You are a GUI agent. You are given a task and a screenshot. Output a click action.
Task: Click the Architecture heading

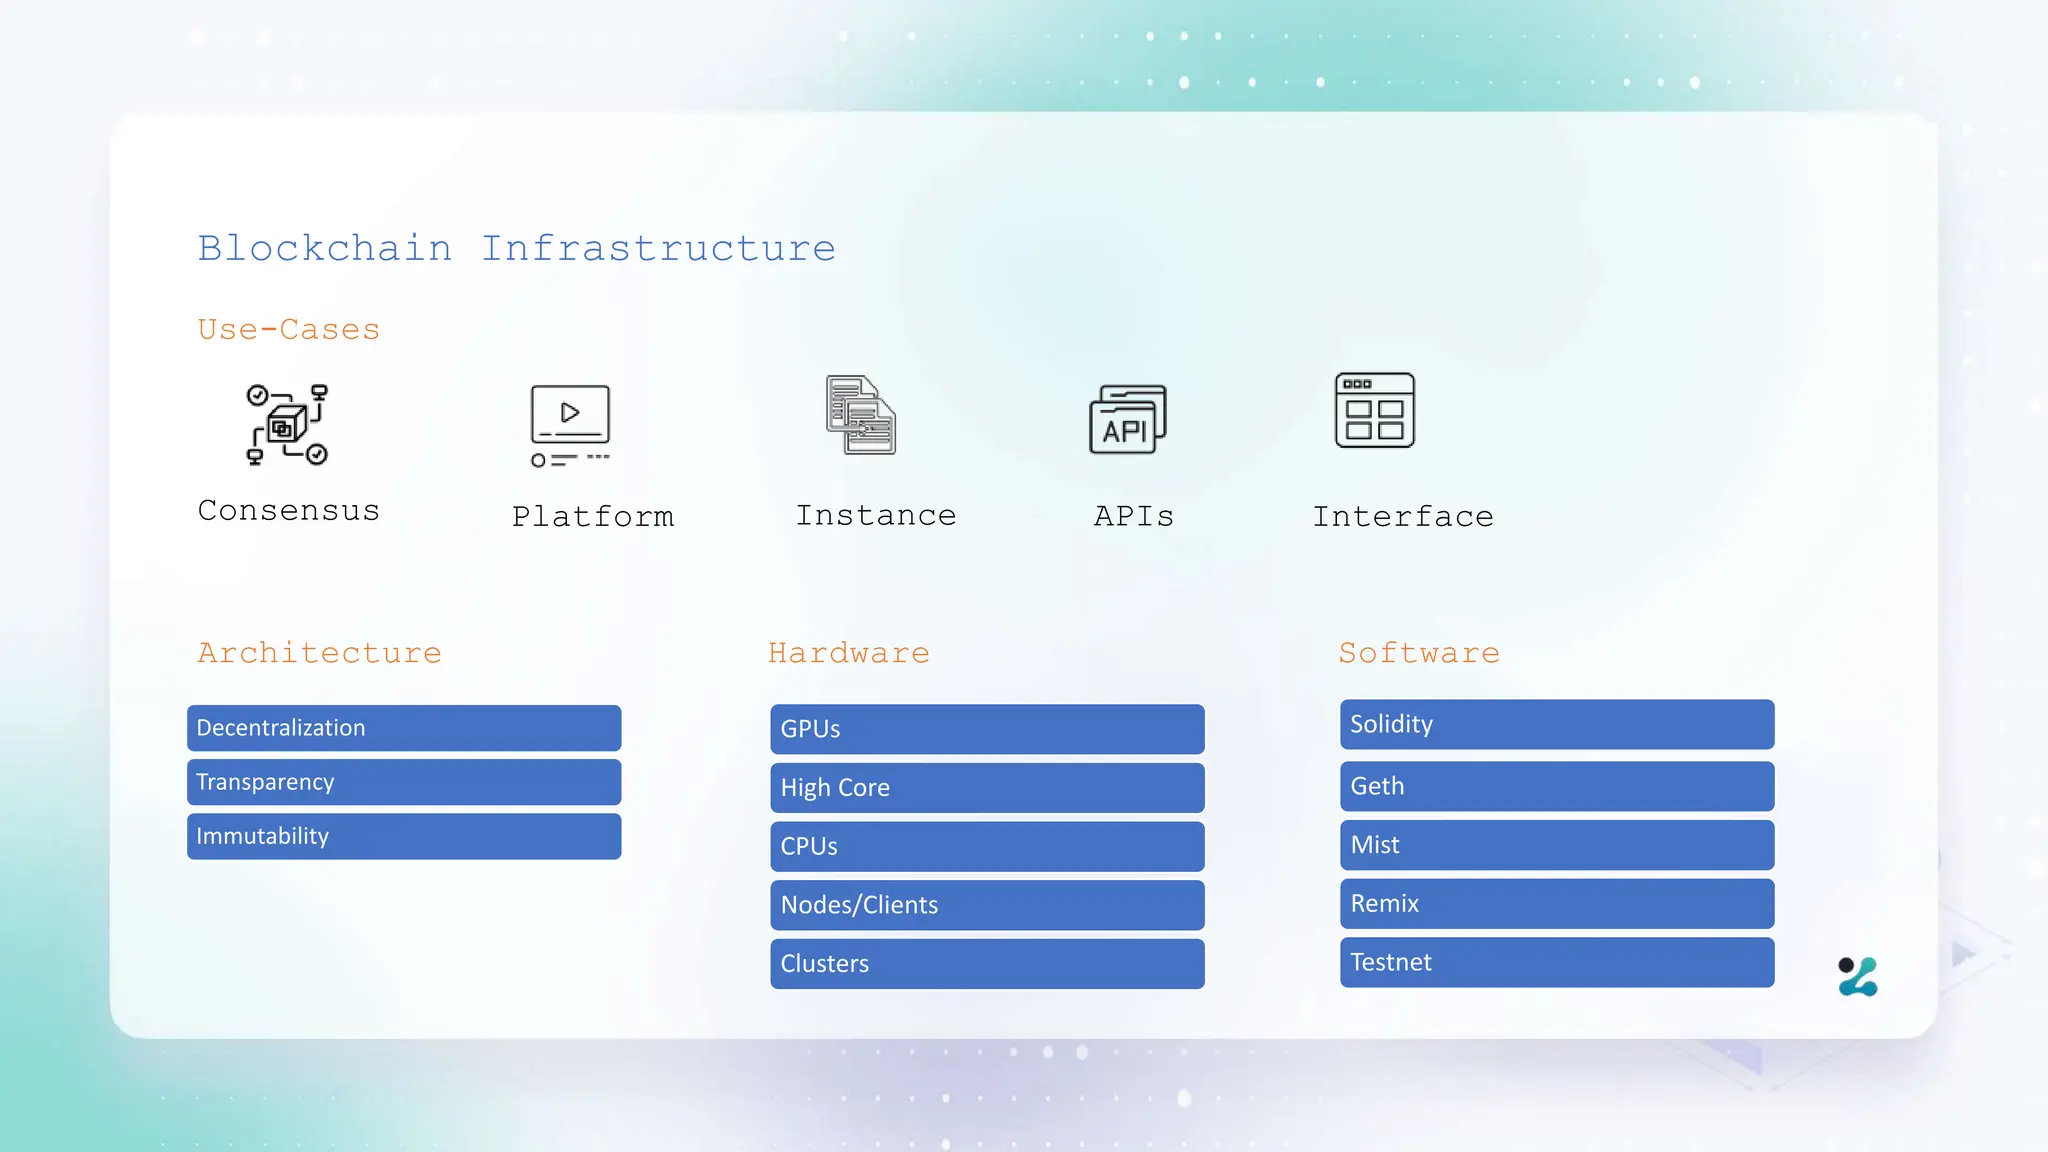(319, 652)
